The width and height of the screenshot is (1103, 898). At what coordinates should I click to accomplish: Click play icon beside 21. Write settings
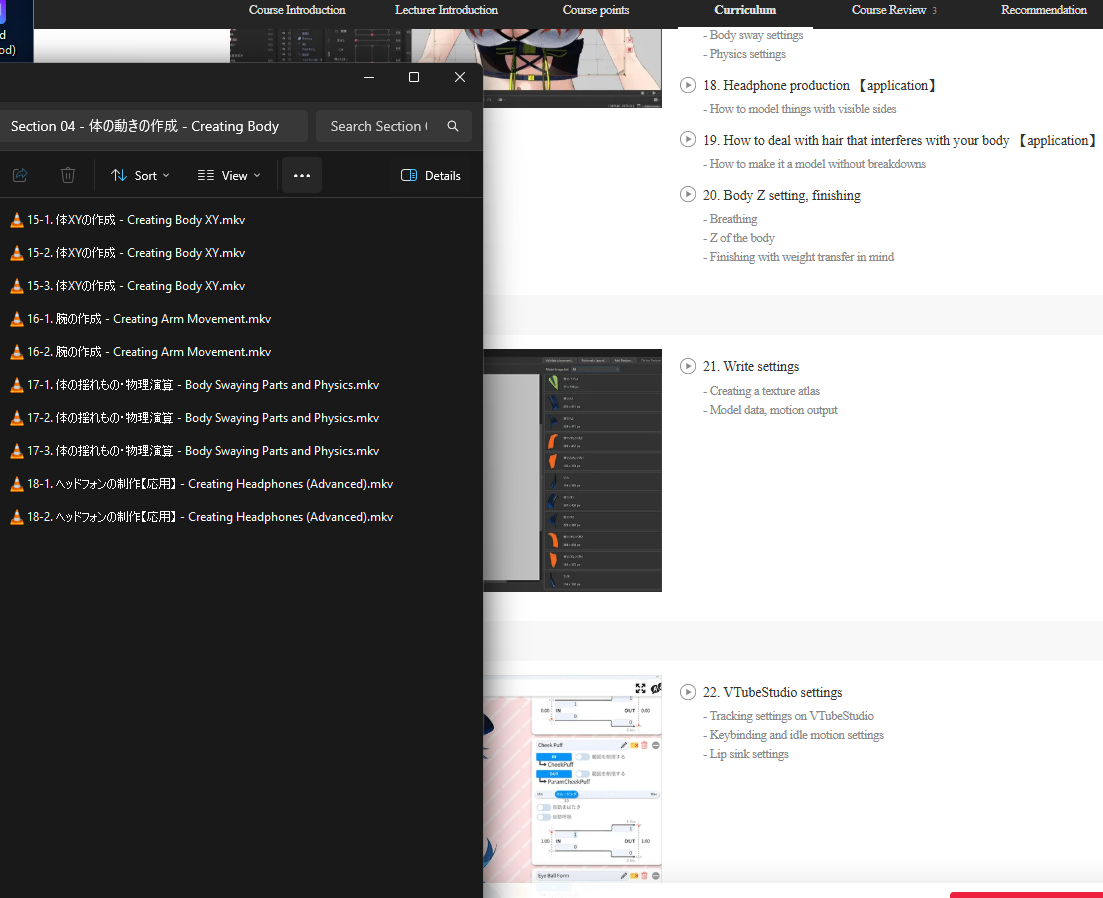688,366
